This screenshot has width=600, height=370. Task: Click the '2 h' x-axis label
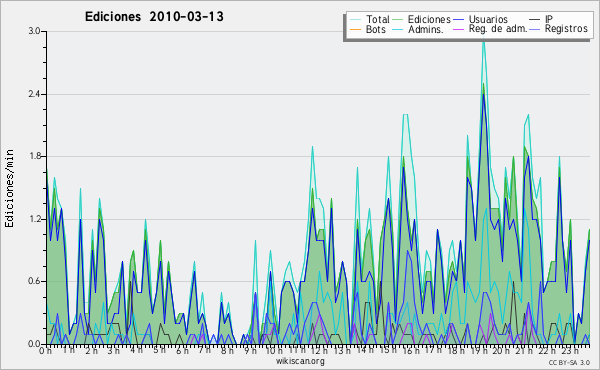[x=91, y=350]
